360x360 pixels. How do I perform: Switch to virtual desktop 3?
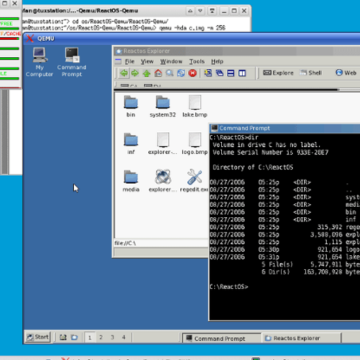pyautogui.click(x=112, y=337)
